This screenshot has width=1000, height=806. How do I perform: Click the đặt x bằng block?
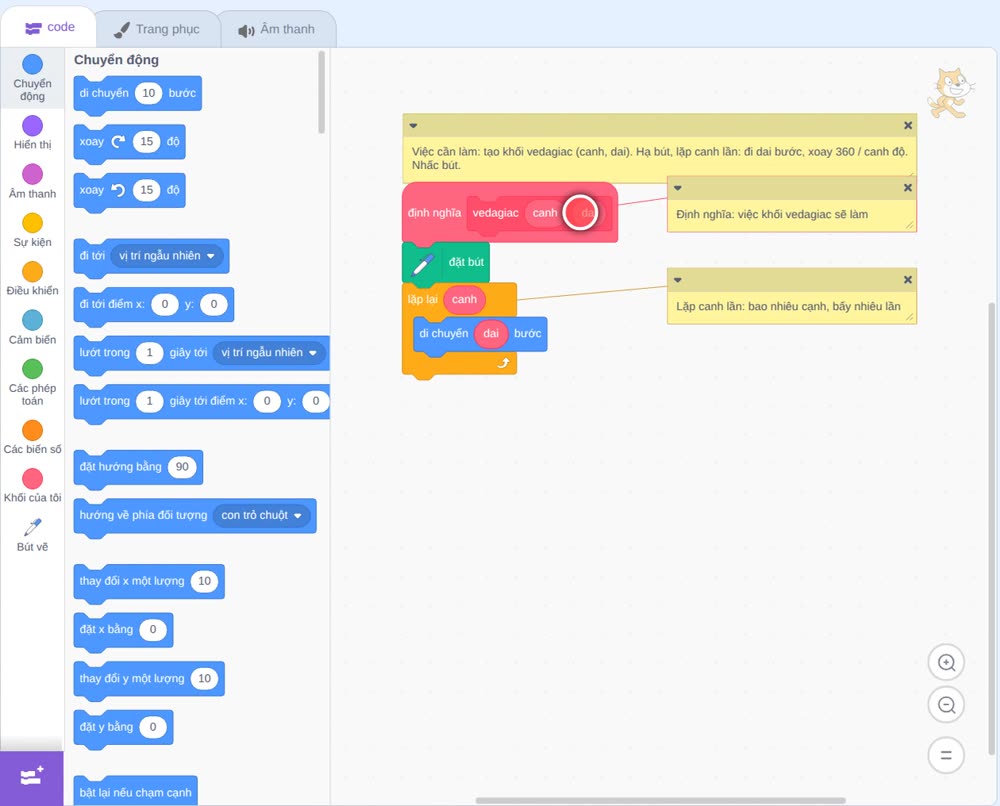[x=123, y=631]
